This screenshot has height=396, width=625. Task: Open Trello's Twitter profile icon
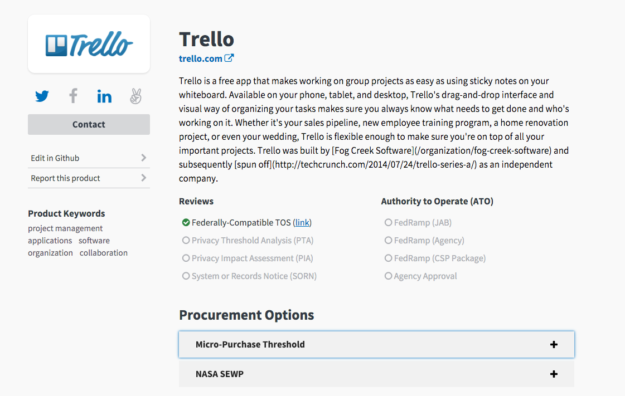pos(42,96)
